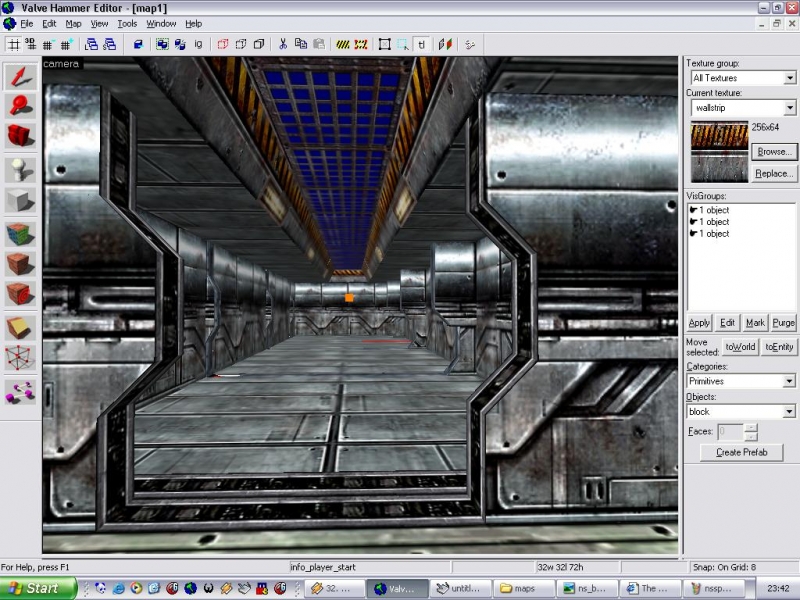The image size is (800, 600).
Task: Click the Browse... texture button
Action: click(x=774, y=152)
